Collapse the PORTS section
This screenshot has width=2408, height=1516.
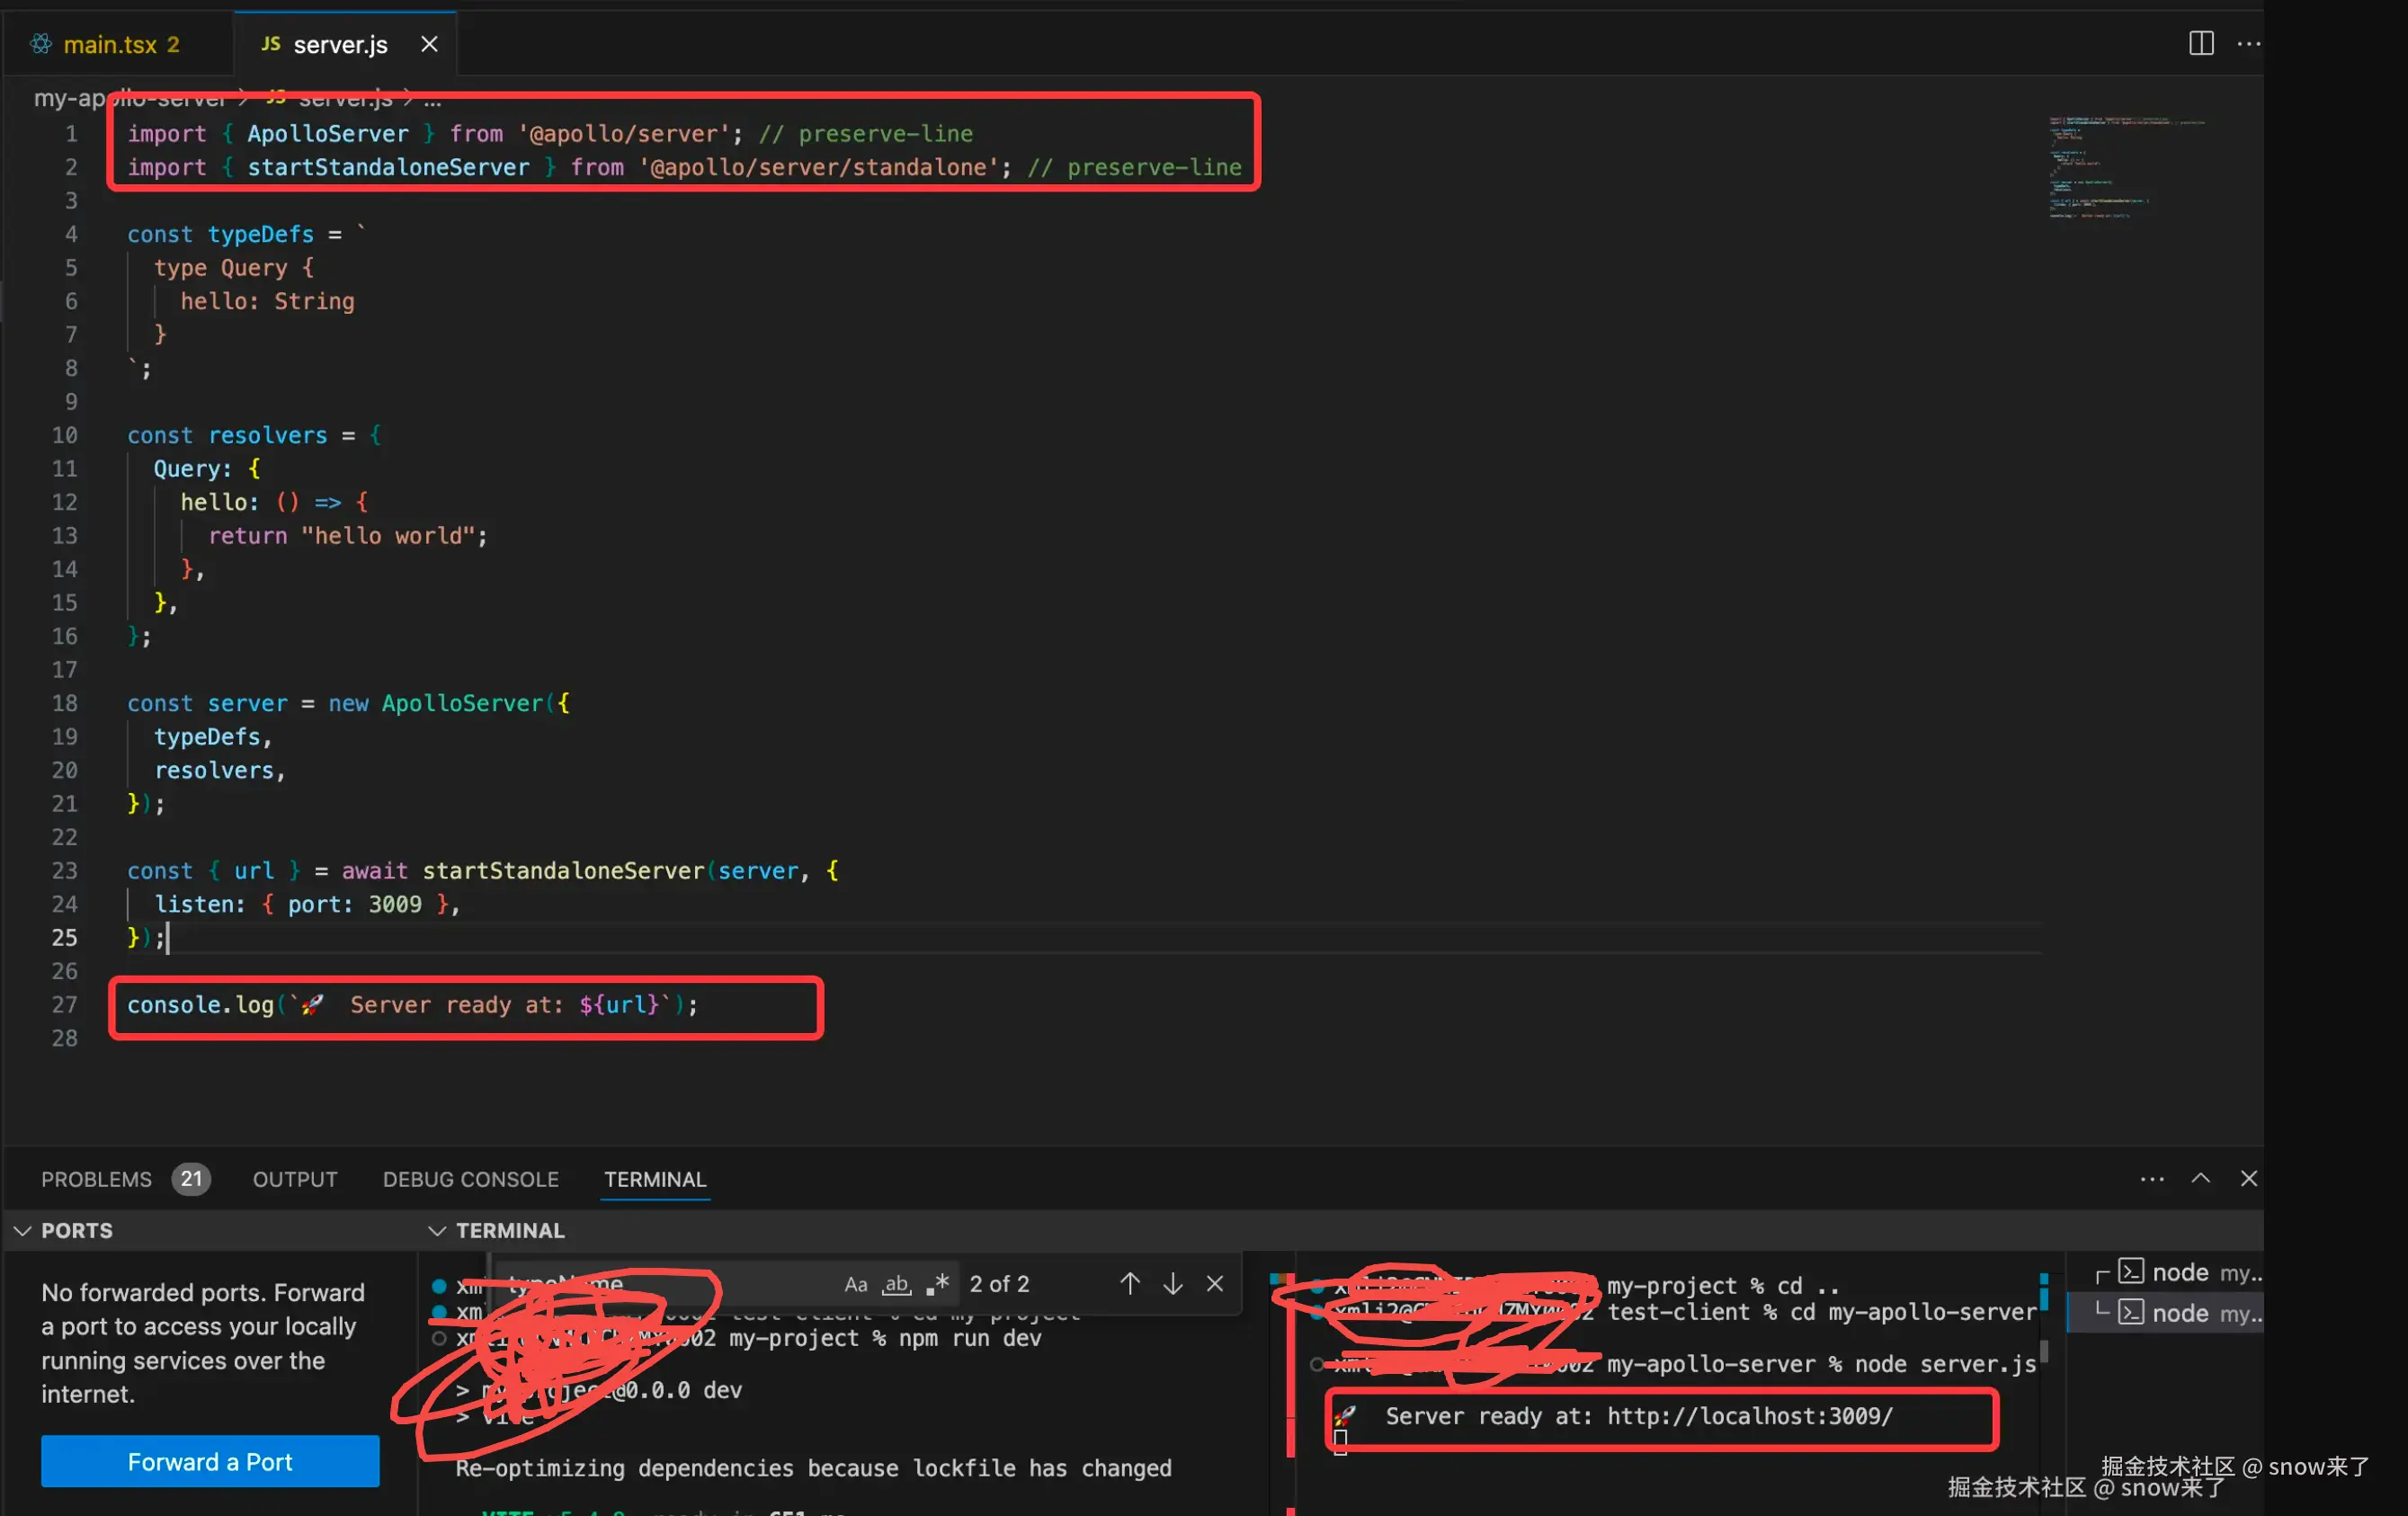pos(22,1231)
